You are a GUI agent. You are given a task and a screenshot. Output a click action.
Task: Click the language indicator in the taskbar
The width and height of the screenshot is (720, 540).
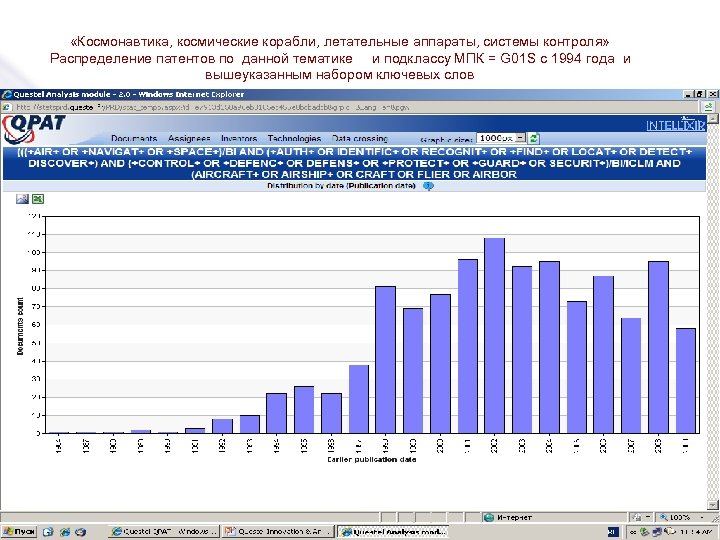[x=613, y=532]
